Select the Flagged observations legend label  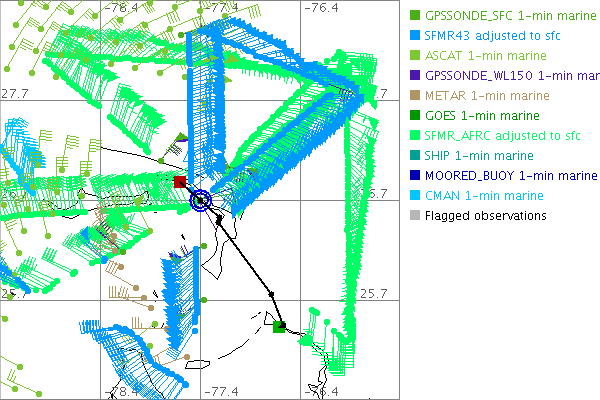pos(486,216)
